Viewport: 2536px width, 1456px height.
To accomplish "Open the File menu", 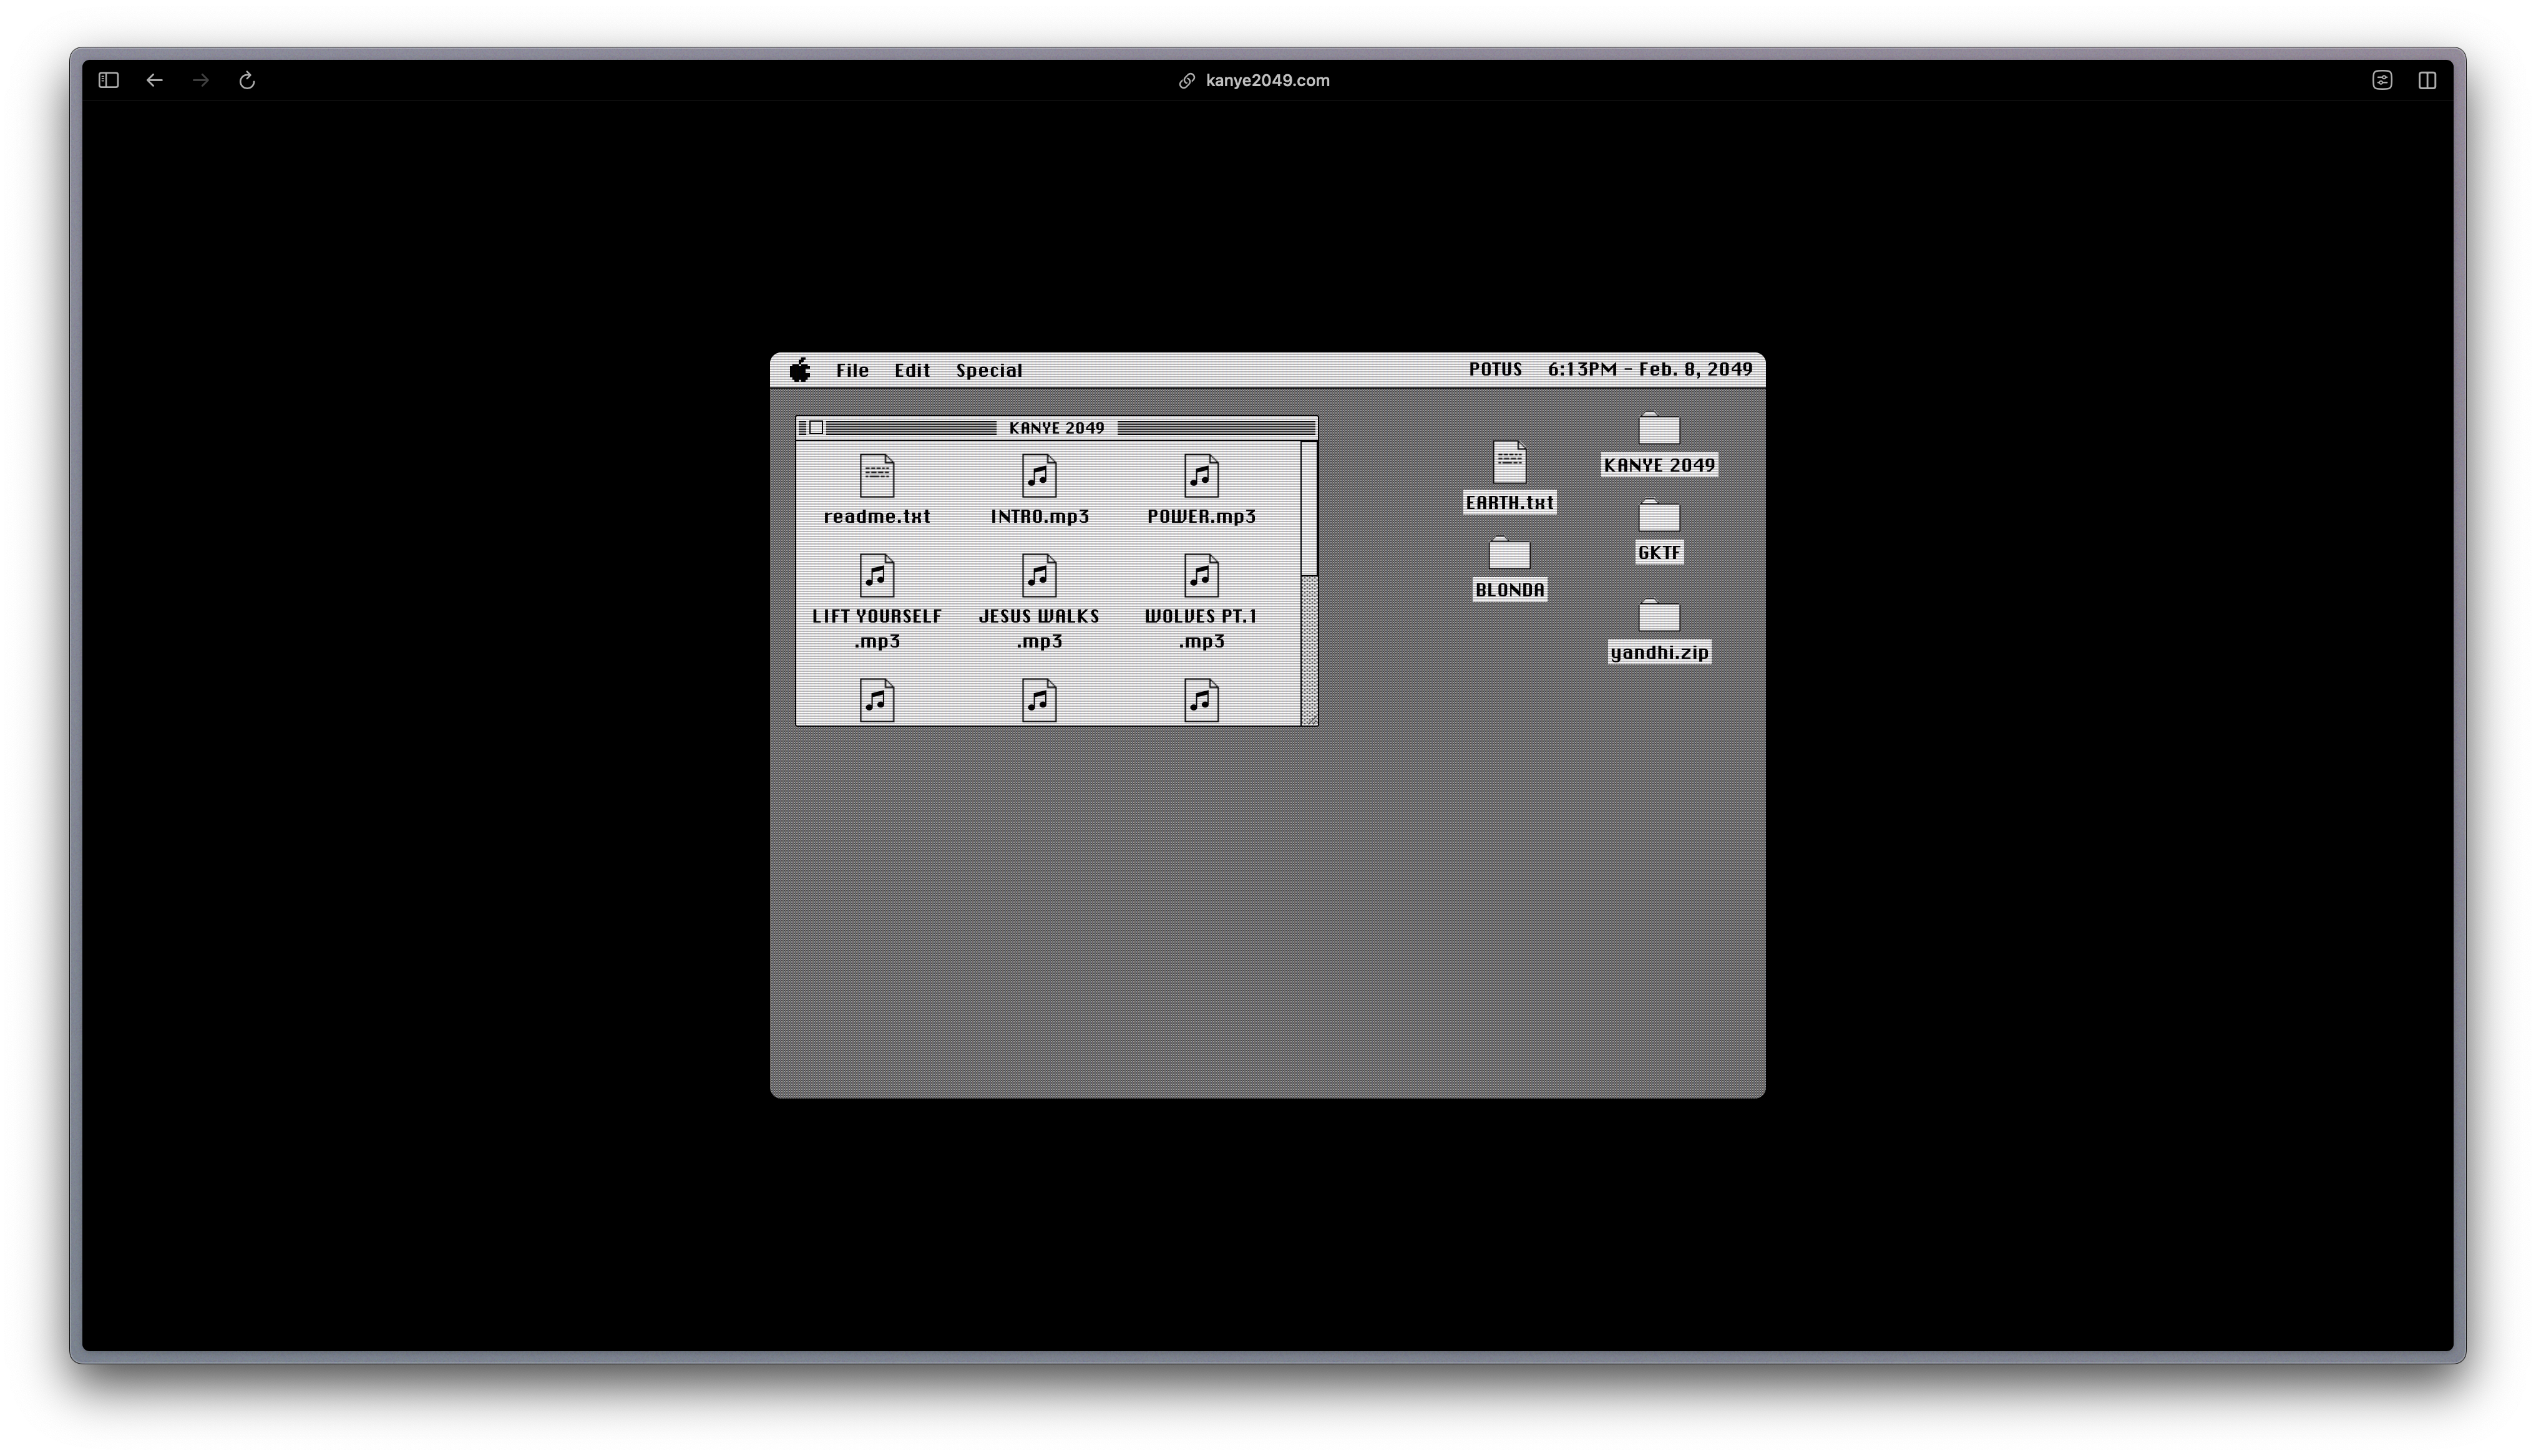I will [852, 370].
